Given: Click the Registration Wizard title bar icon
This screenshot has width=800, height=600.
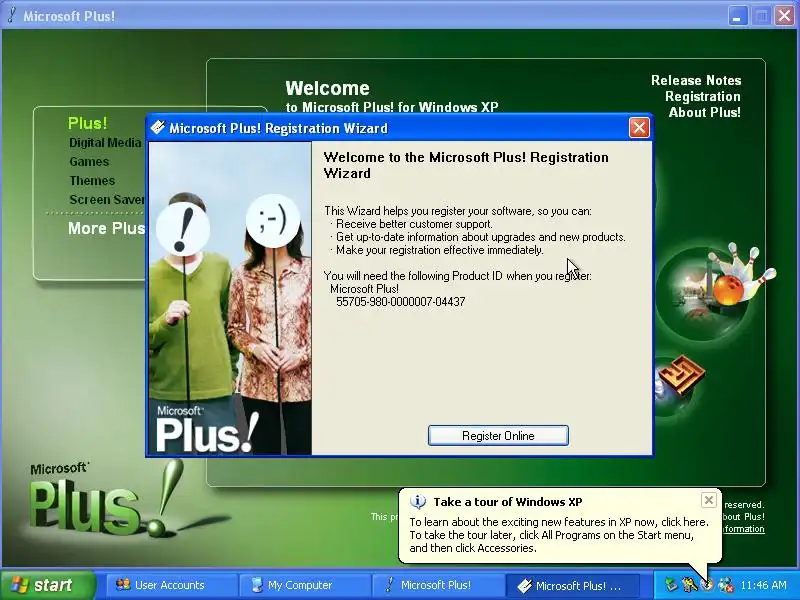Looking at the screenshot, I should (158, 128).
